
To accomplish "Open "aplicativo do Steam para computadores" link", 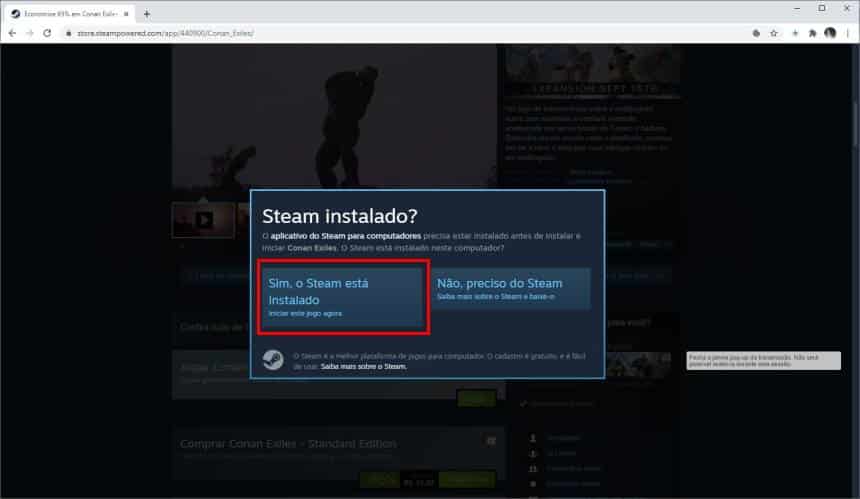I will [346, 236].
